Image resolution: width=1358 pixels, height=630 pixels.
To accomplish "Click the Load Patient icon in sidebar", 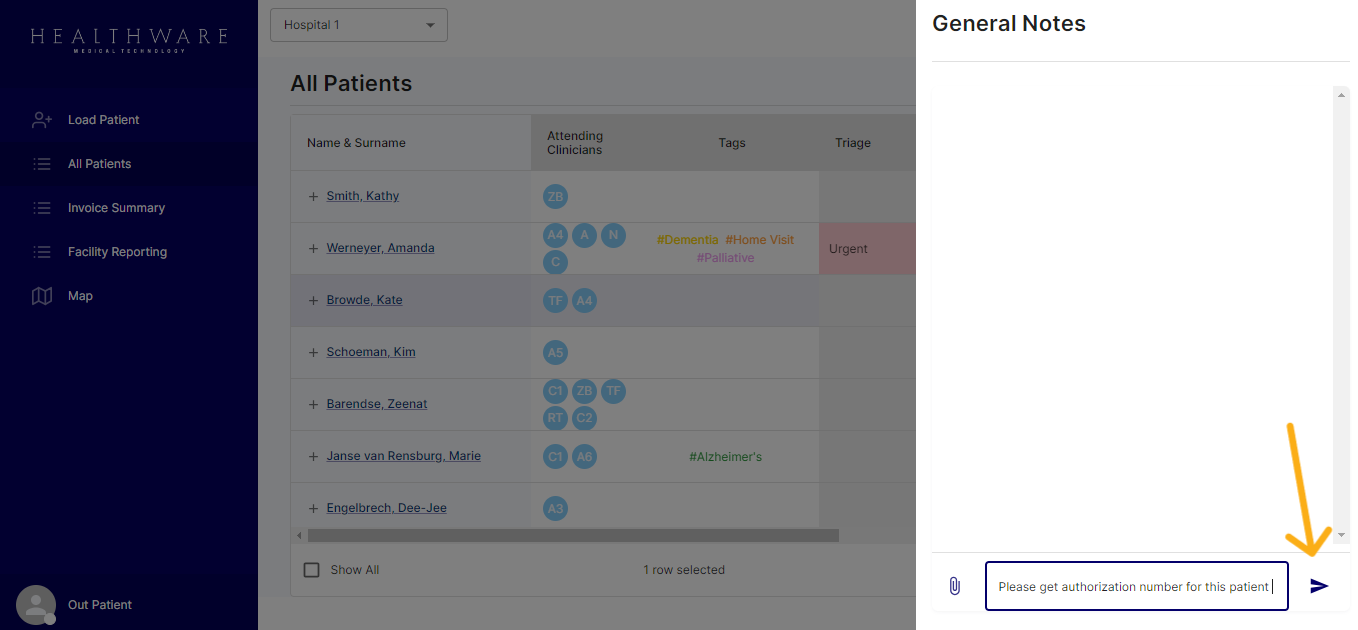I will coord(42,120).
